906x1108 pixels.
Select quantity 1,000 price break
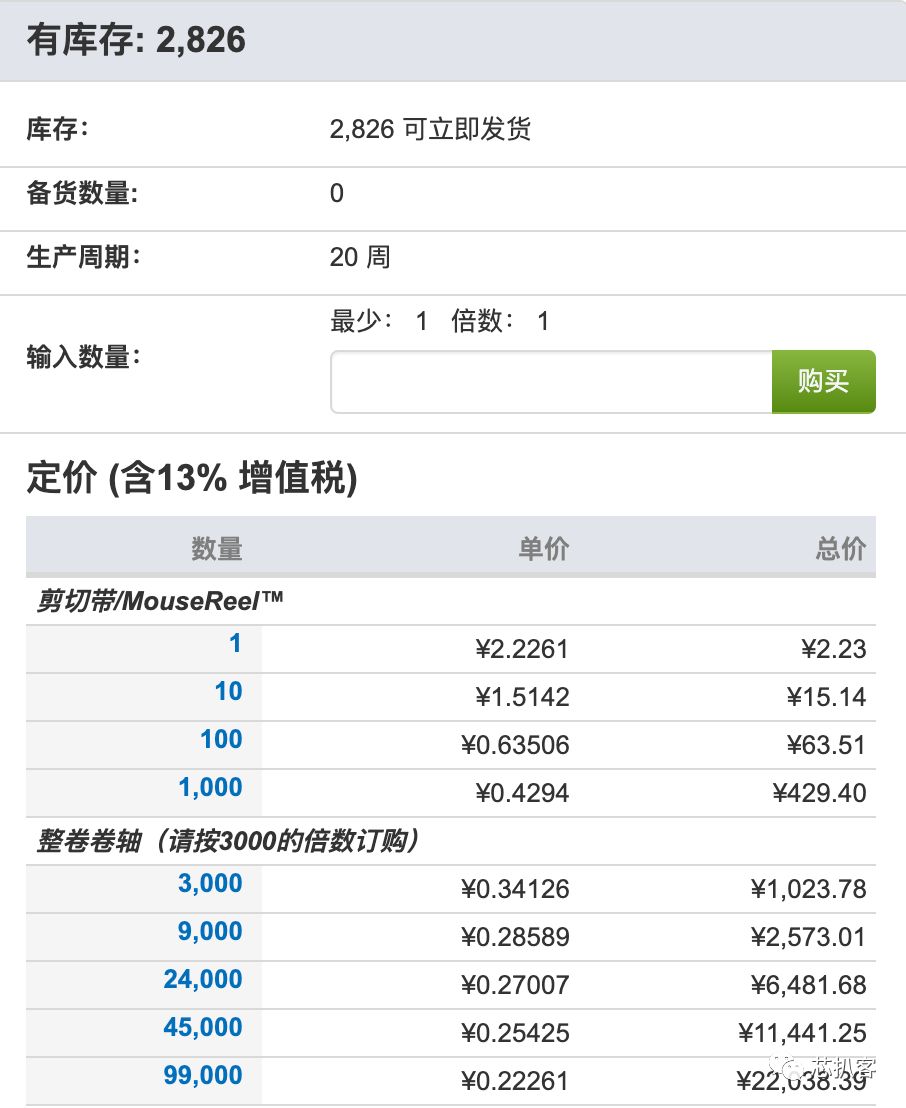[x=211, y=788]
